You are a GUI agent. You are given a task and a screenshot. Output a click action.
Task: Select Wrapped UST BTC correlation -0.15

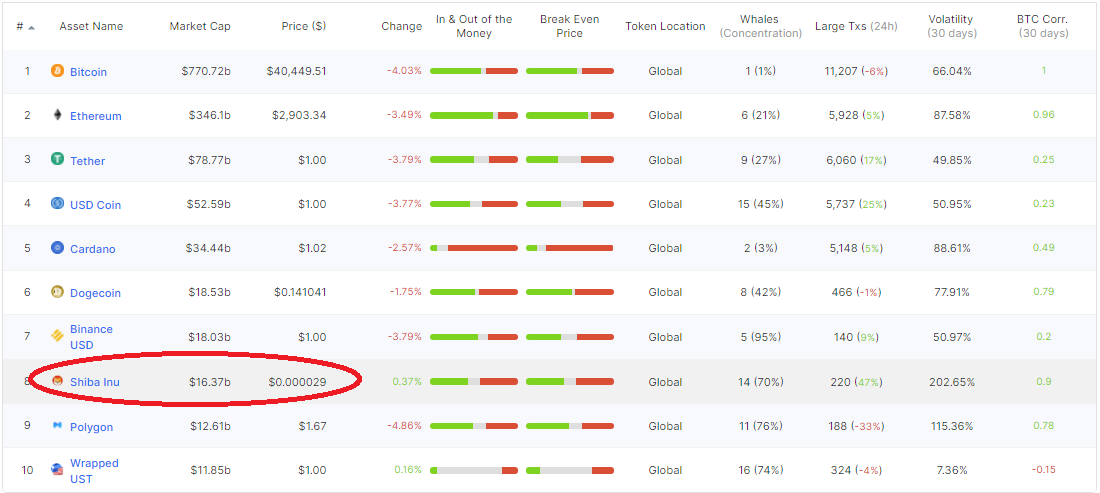pos(1045,470)
